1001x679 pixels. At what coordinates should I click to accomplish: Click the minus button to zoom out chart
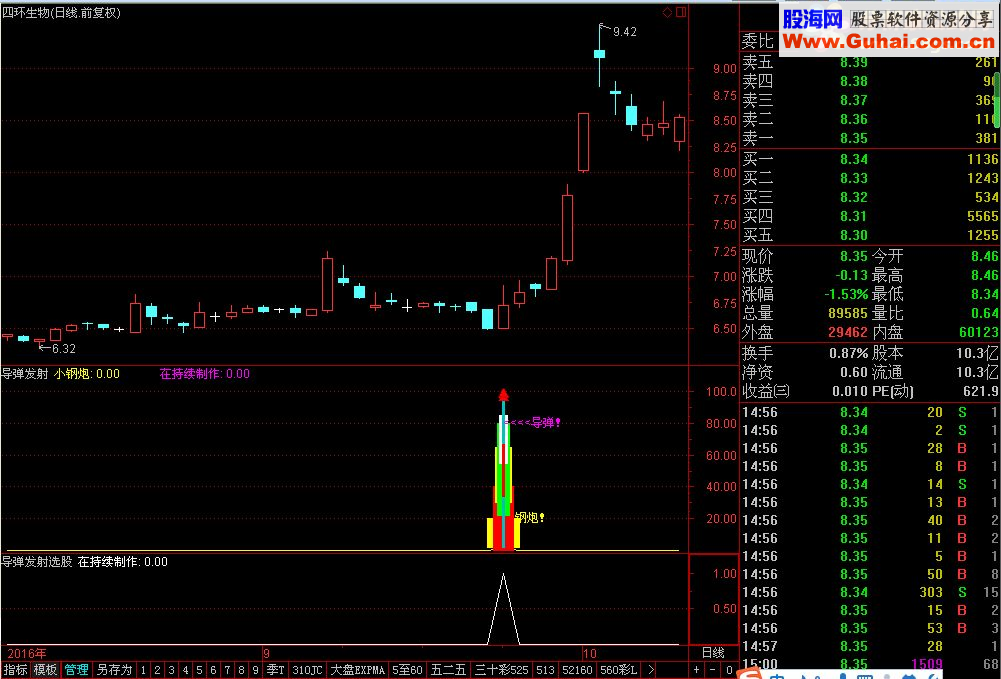click(x=713, y=670)
